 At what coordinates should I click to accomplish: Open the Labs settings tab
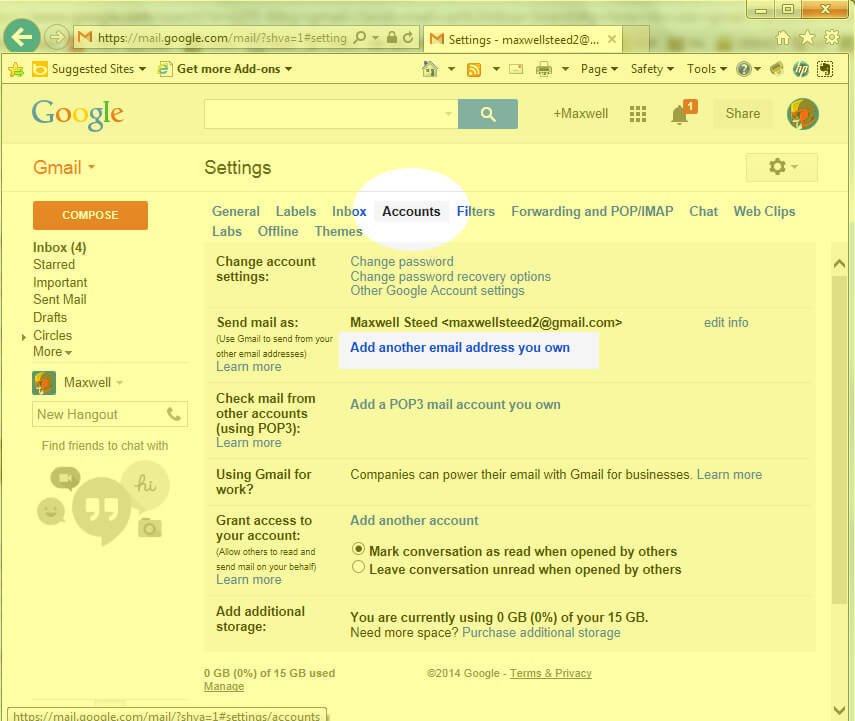(227, 231)
